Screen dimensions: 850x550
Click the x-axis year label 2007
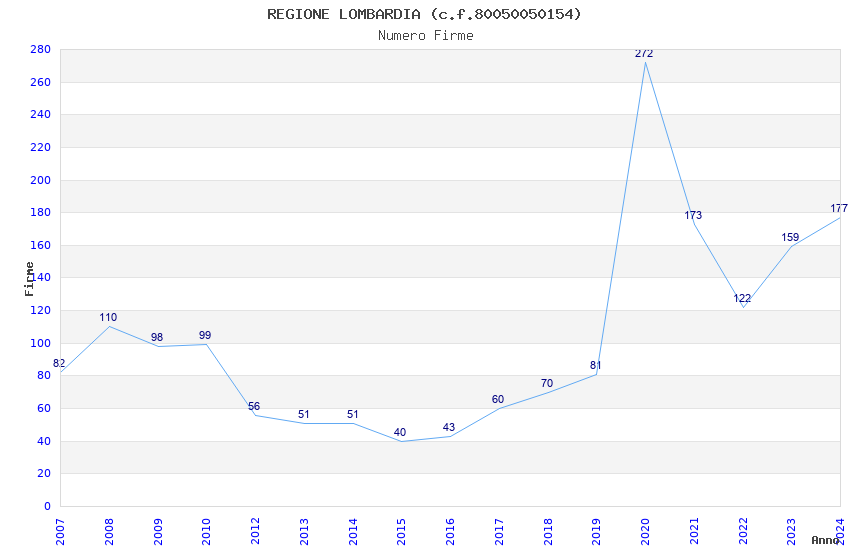click(x=60, y=532)
